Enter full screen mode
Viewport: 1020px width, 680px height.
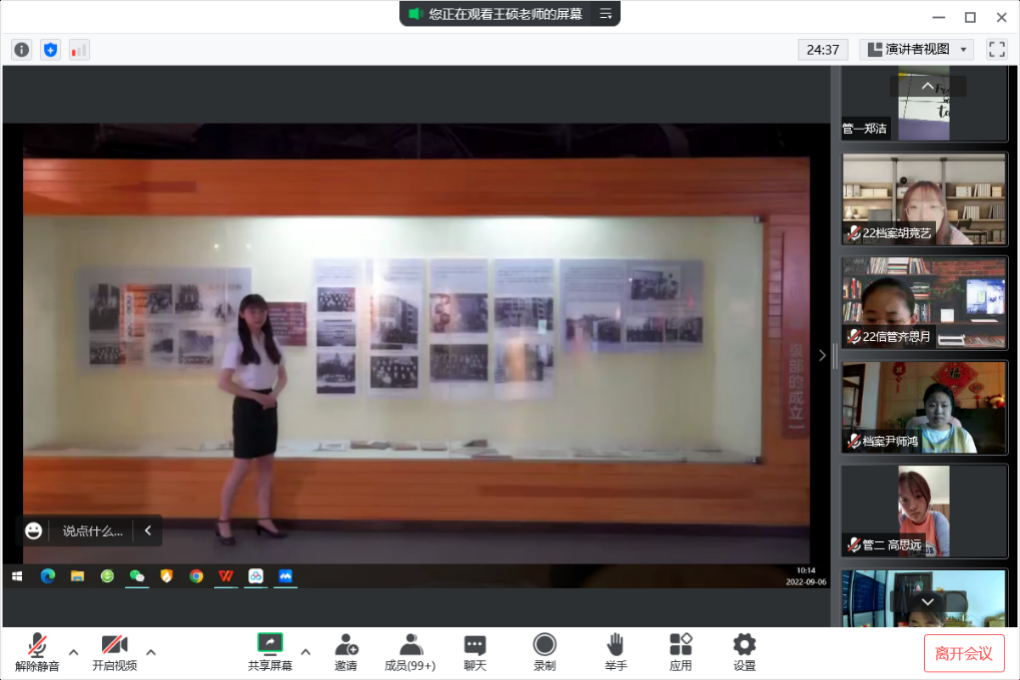(996, 49)
